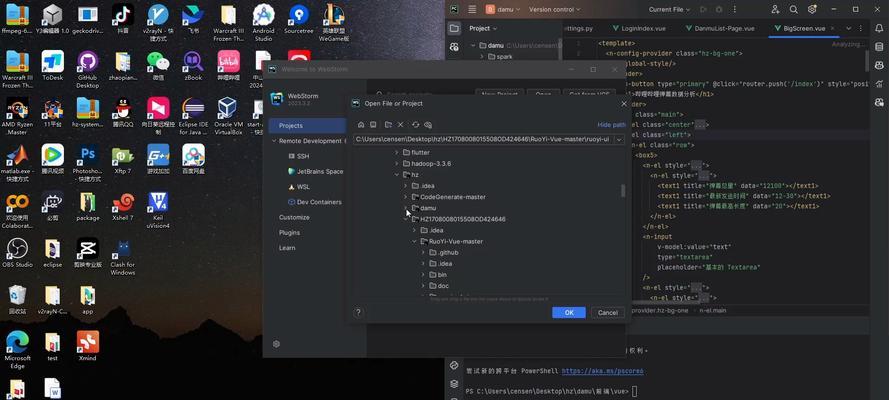Open OBS Studio desktop icon

(17, 253)
